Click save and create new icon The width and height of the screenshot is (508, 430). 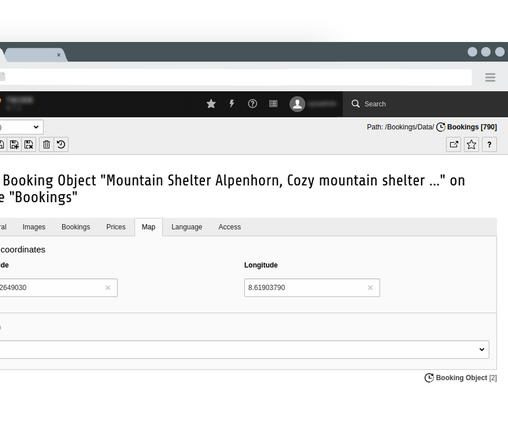point(14,145)
